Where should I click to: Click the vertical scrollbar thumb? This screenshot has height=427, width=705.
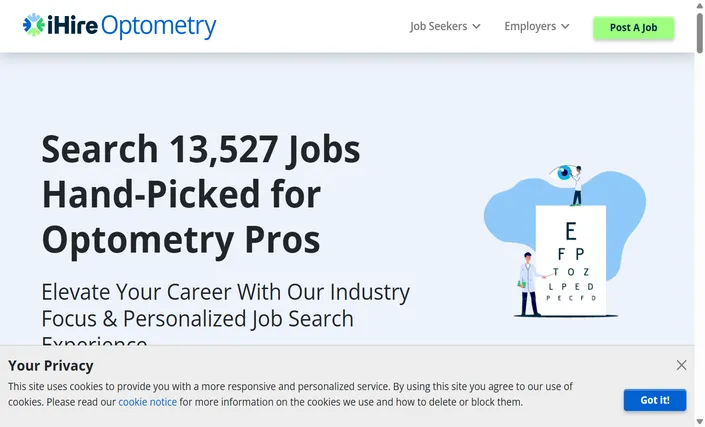(700, 33)
